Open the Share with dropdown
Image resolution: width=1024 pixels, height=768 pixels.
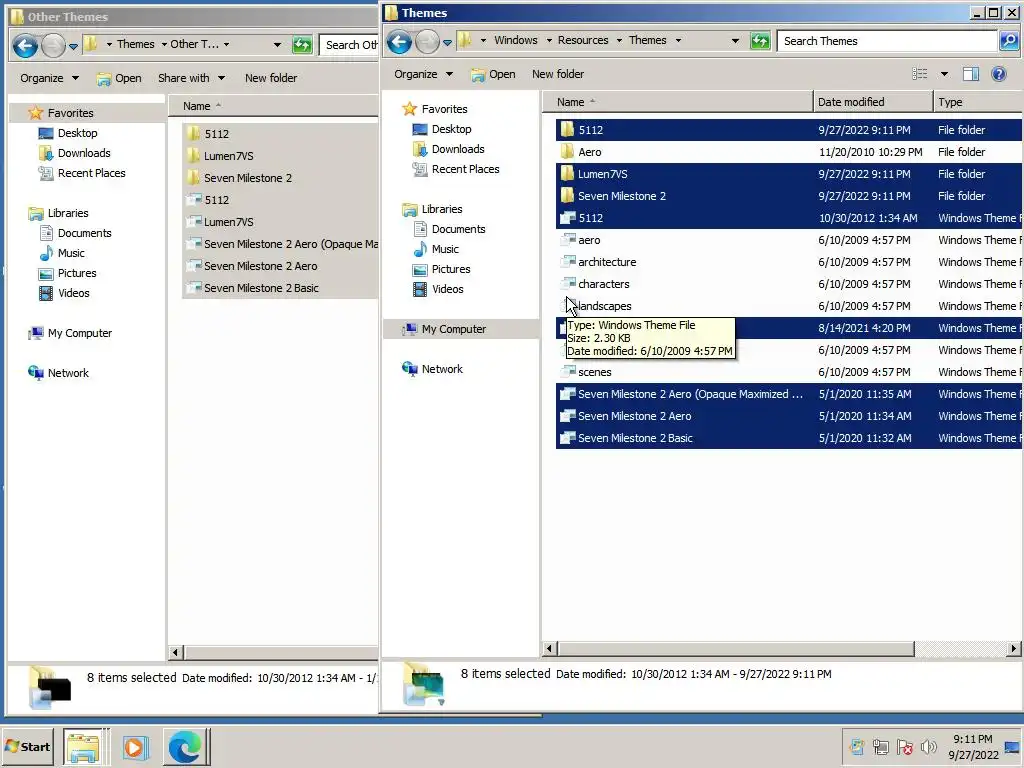191,78
